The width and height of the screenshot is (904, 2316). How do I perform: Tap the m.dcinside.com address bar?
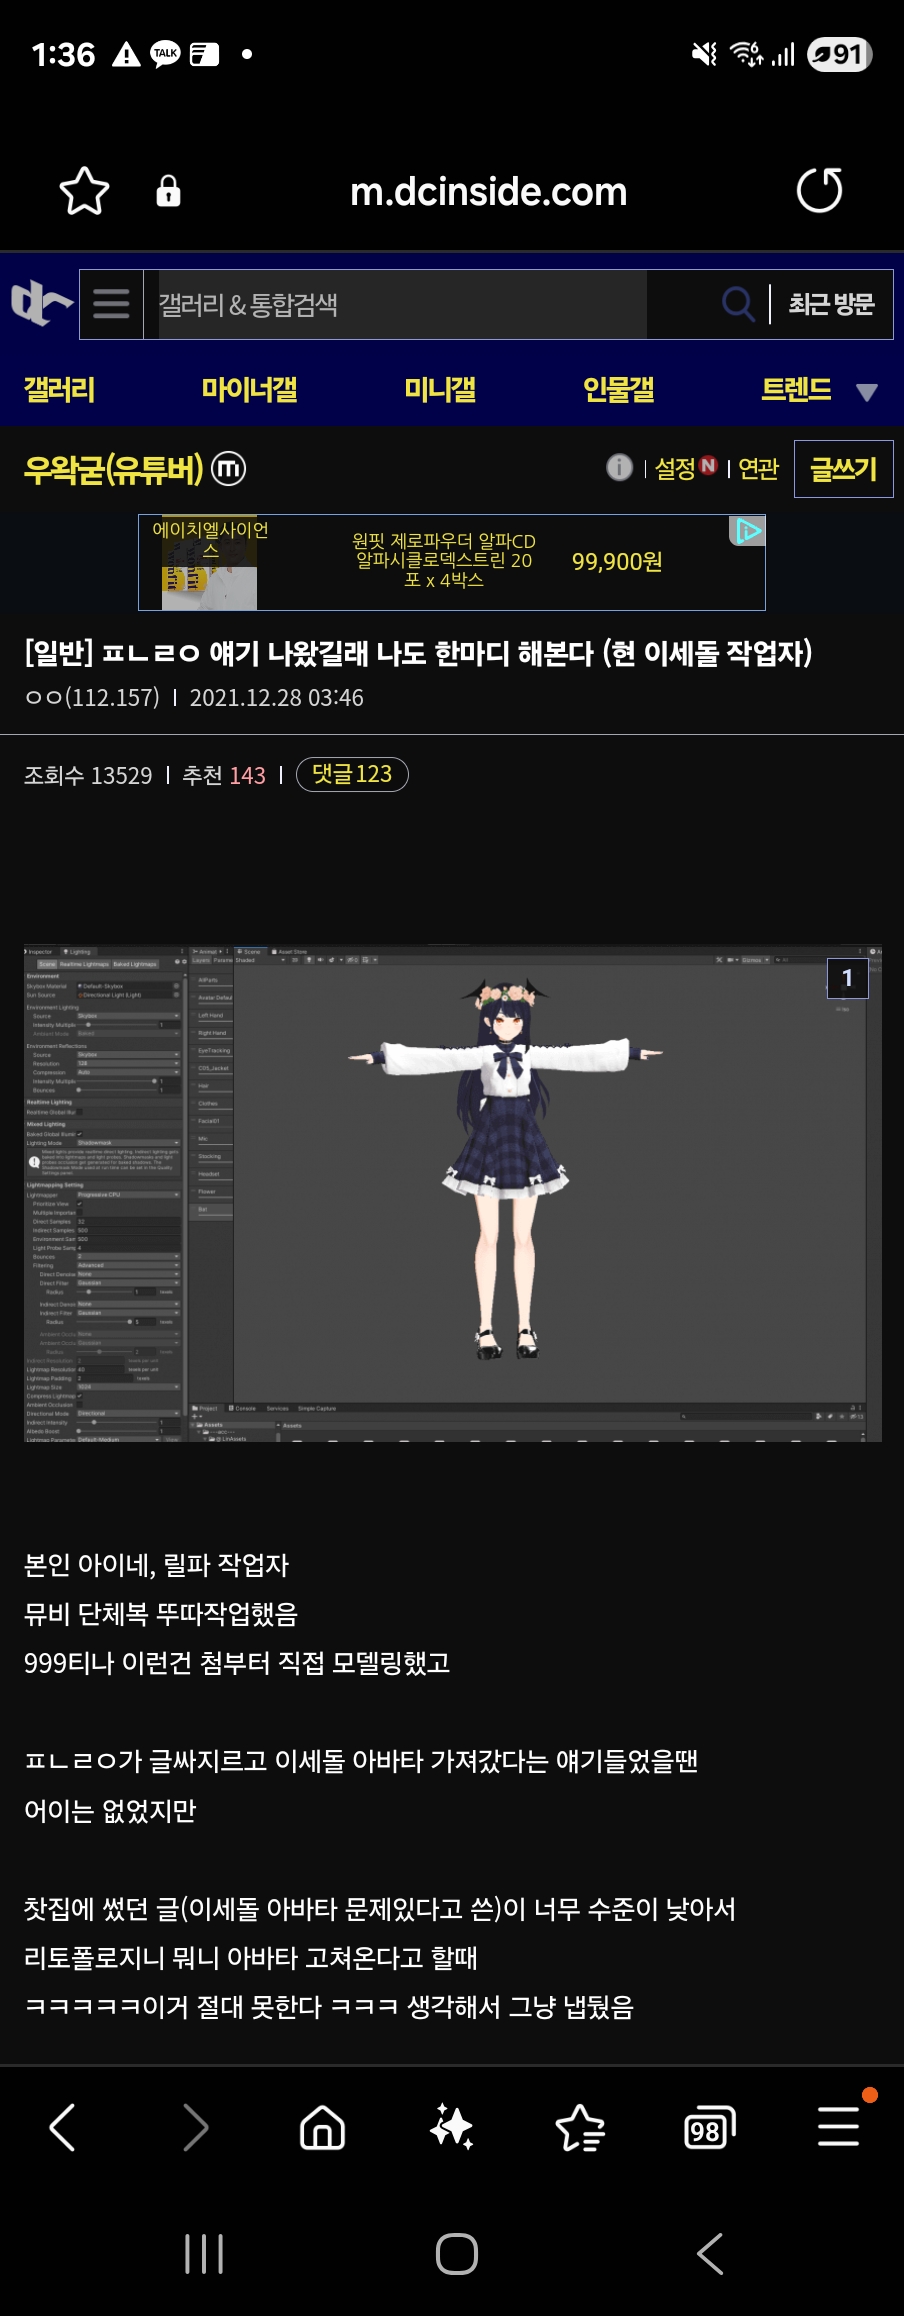click(x=489, y=191)
